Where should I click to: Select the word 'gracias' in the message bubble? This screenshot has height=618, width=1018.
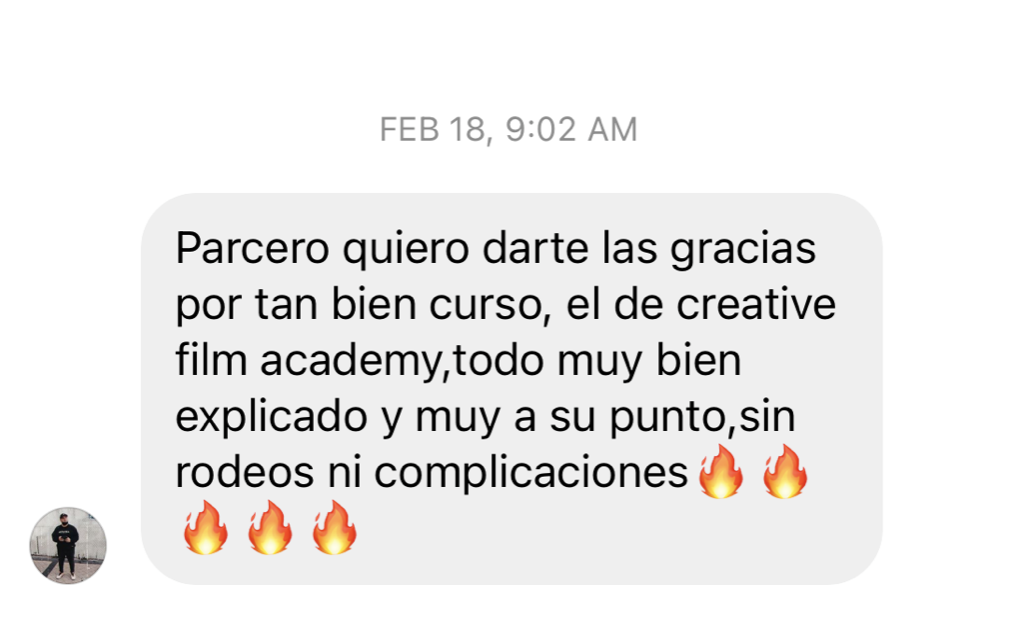coord(743,251)
